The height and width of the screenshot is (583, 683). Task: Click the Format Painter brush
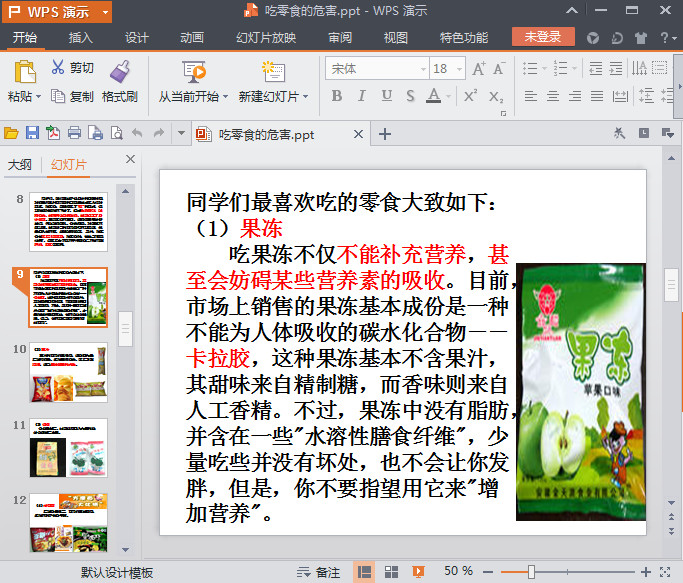coord(120,72)
